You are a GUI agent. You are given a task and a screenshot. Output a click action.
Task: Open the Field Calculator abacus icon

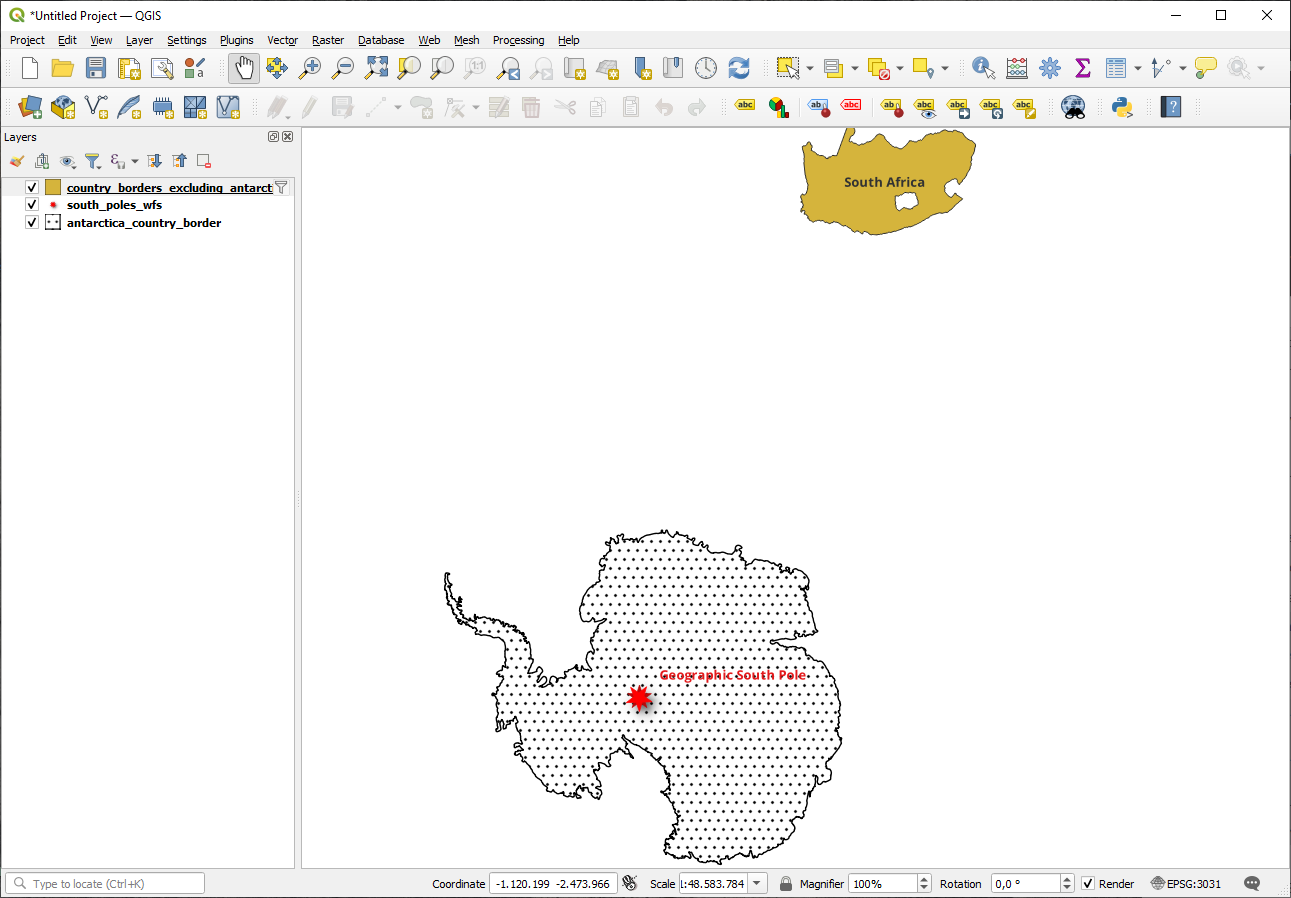[1017, 68]
